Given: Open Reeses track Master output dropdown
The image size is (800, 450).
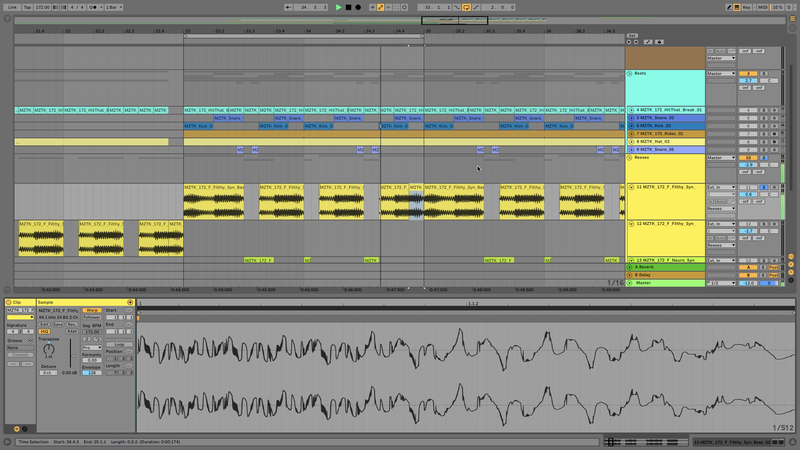Looking at the screenshot, I should (721, 158).
